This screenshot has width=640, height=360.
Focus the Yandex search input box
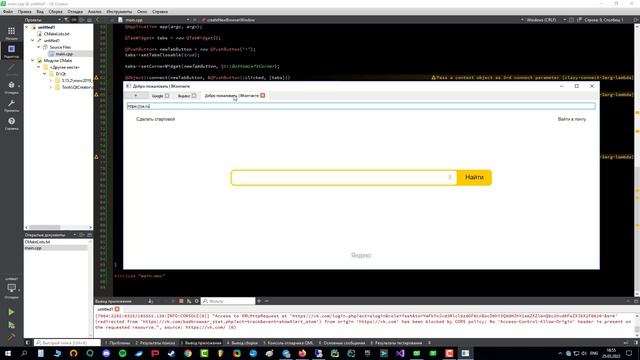pyautogui.click(x=344, y=178)
